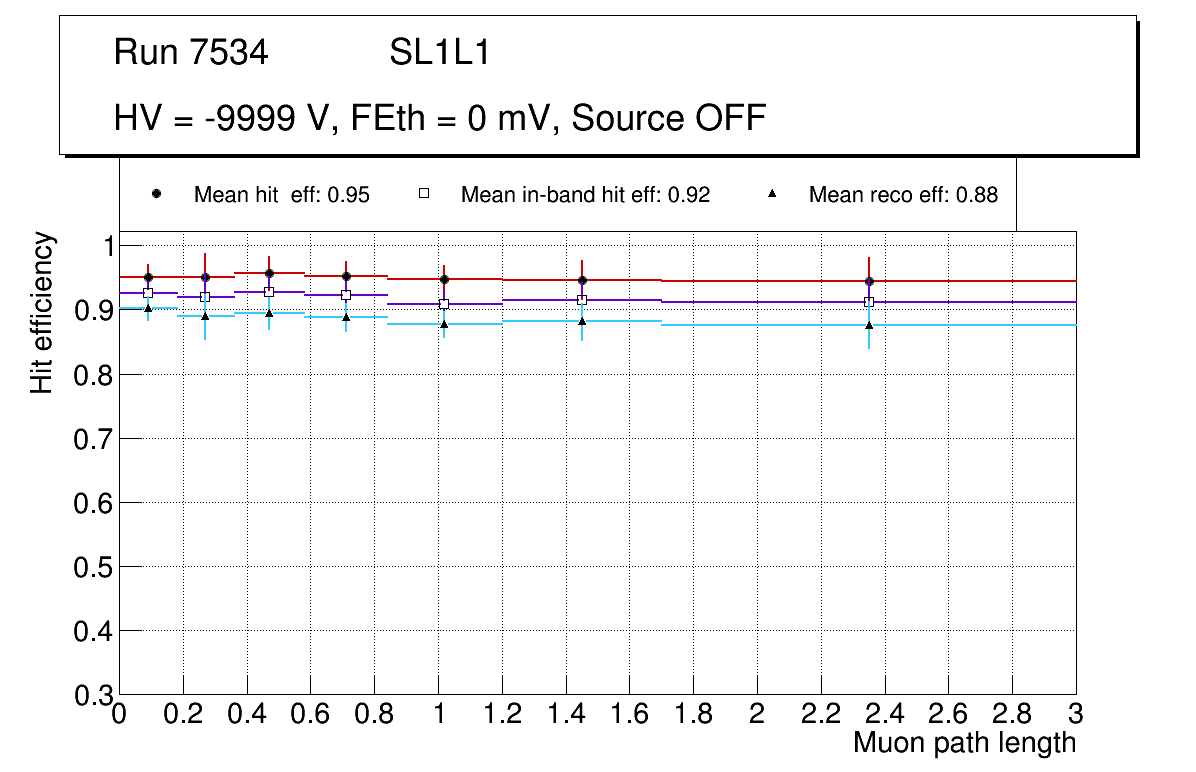Image resolution: width=1196 pixels, height=772 pixels.
Task: Click the open square marker in the legend
Action: [423, 194]
